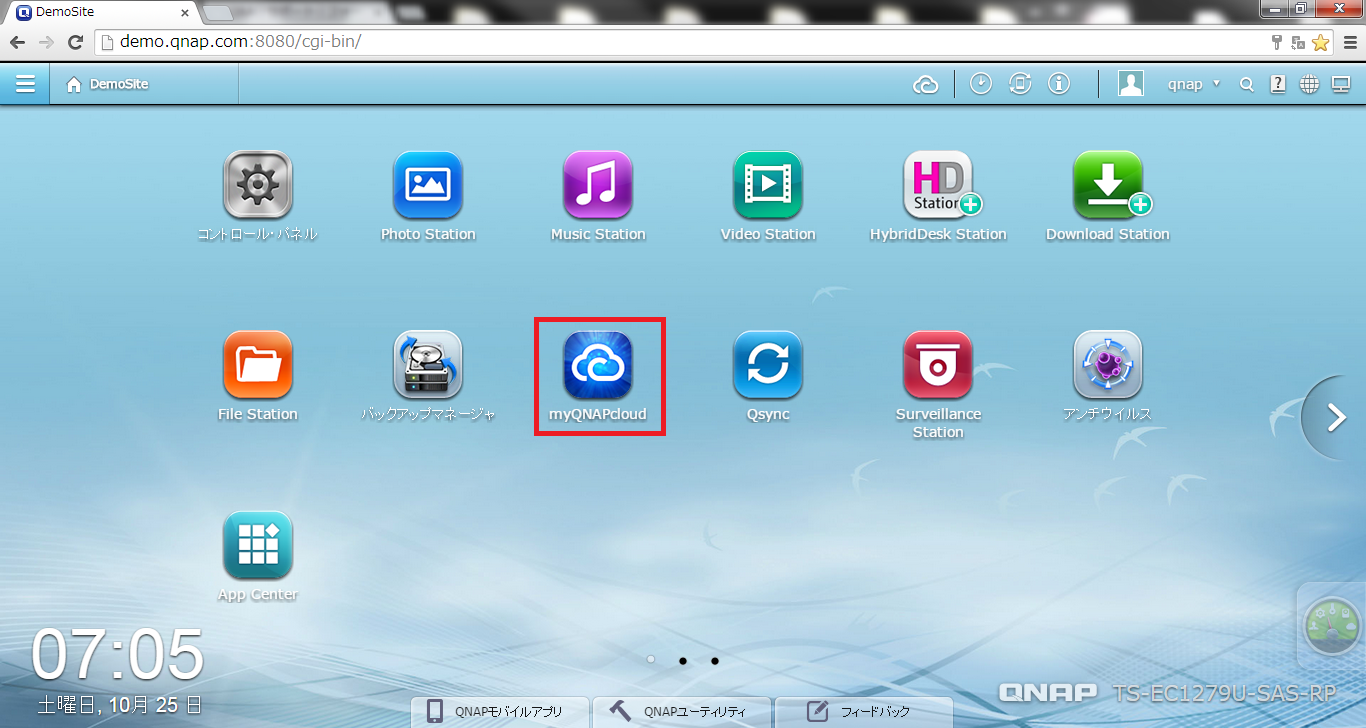
Task: Open the Music Station app
Action: [598, 185]
